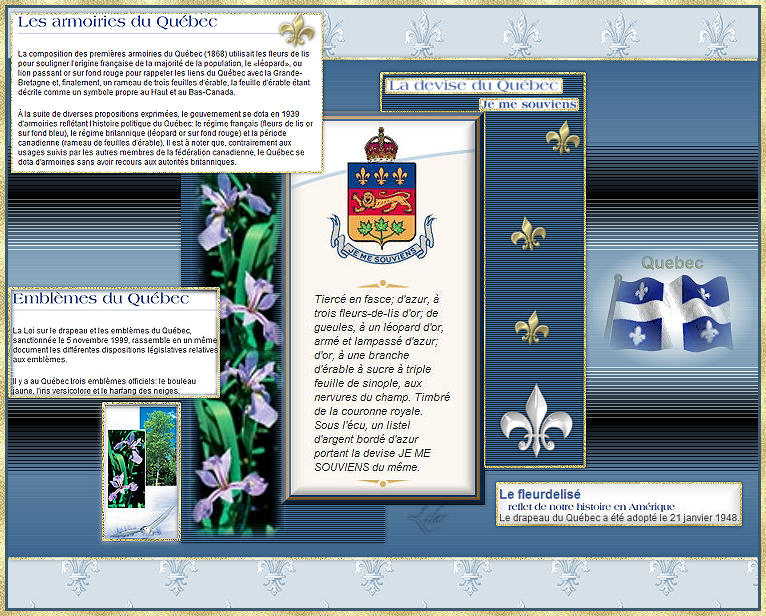This screenshot has height=616, width=766.
Task: Click the gold lion on the red shield band
Action: click(x=382, y=202)
